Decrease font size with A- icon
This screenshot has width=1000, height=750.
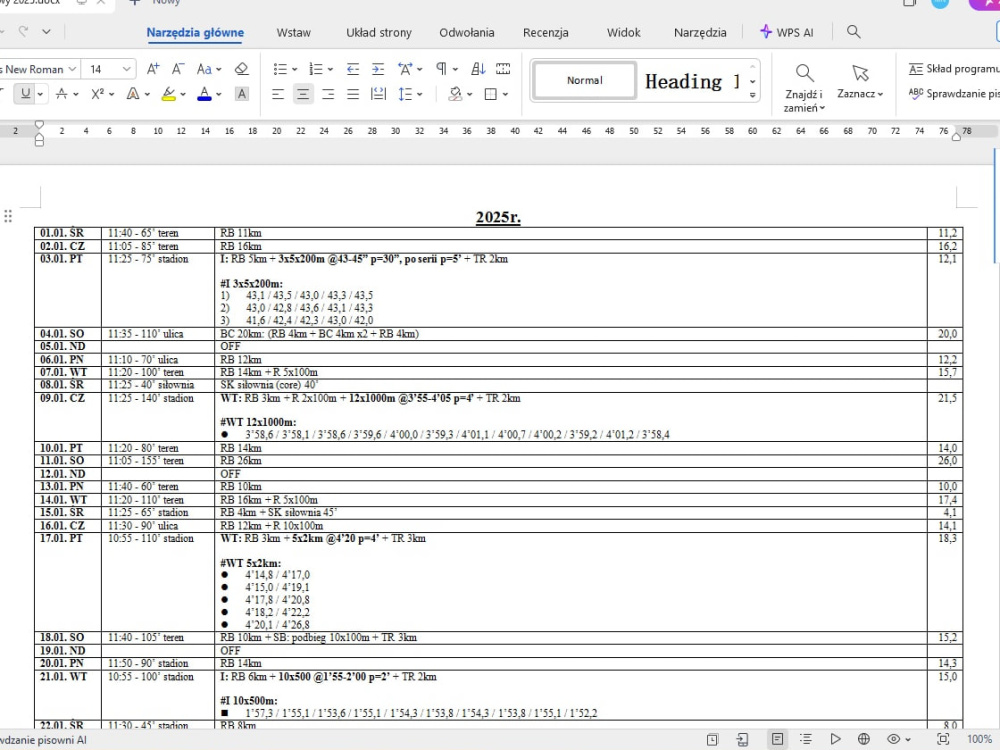(x=178, y=69)
